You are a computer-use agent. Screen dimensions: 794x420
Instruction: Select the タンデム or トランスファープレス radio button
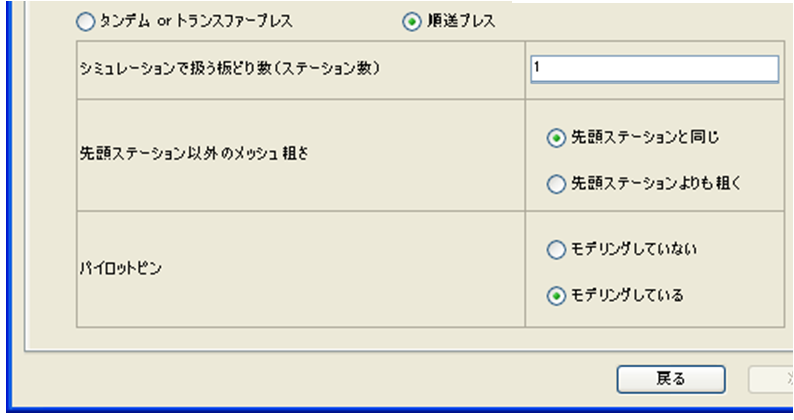point(85,22)
